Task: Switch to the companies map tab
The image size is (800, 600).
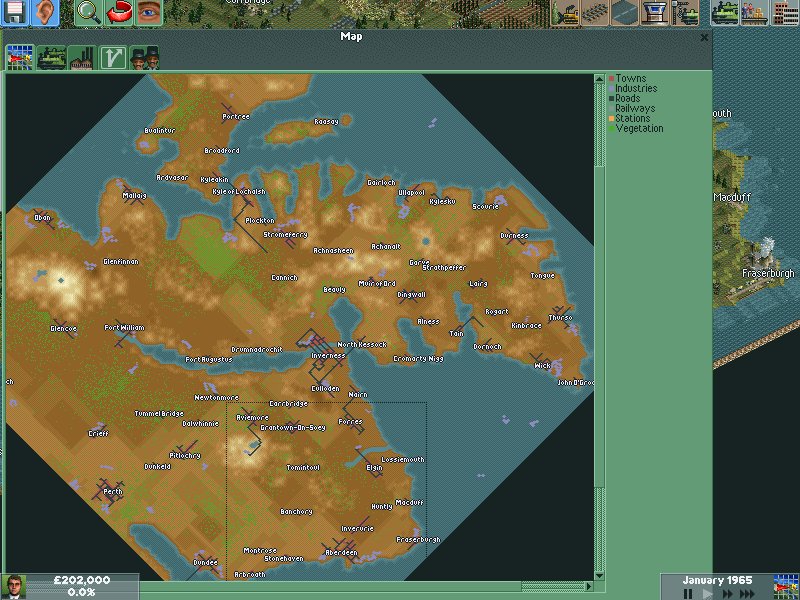Action: 144,58
